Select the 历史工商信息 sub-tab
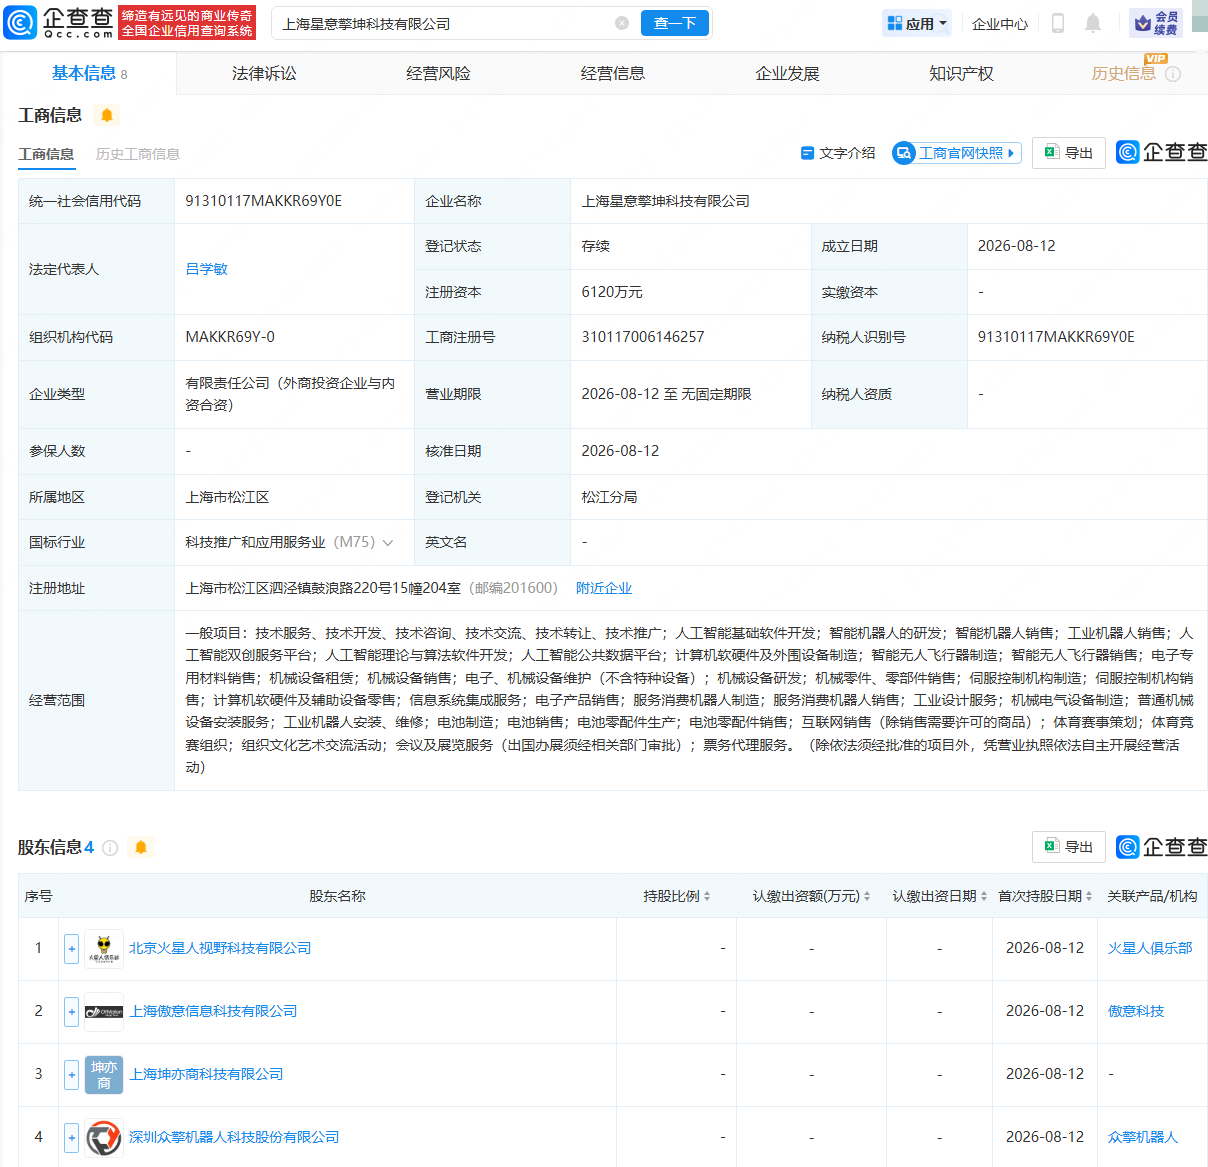 [138, 154]
